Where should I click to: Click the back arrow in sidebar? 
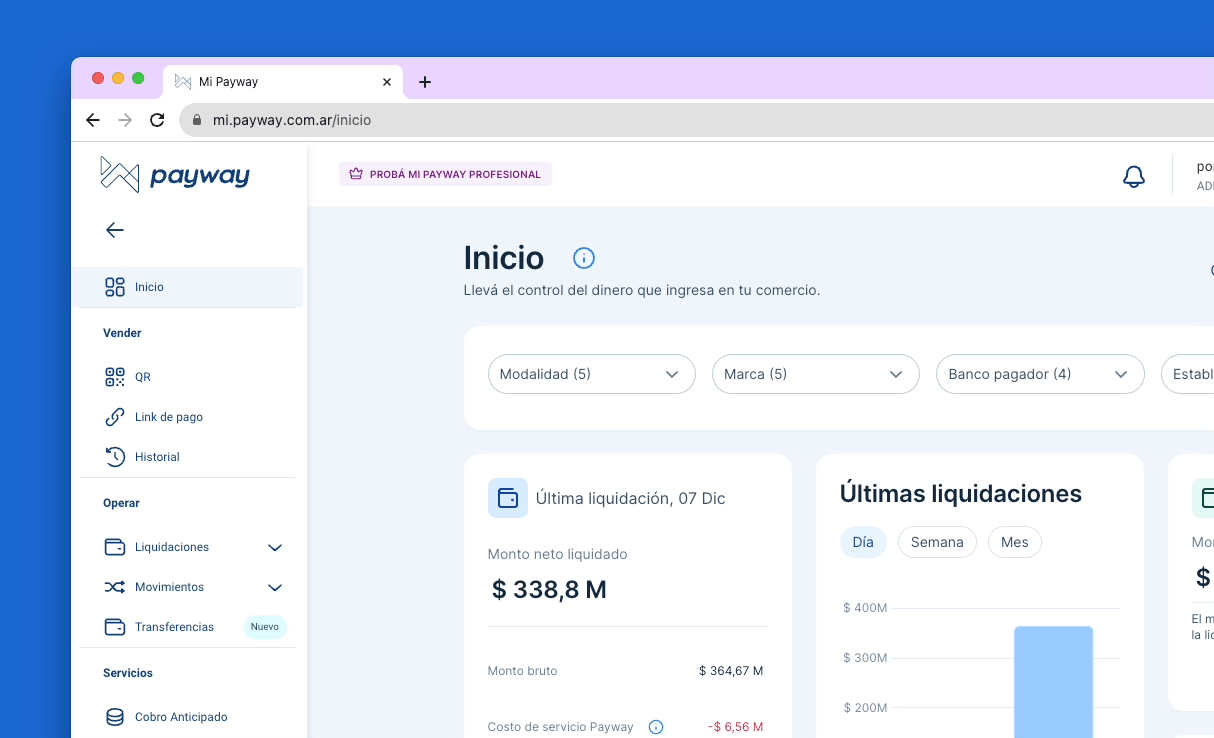click(115, 230)
